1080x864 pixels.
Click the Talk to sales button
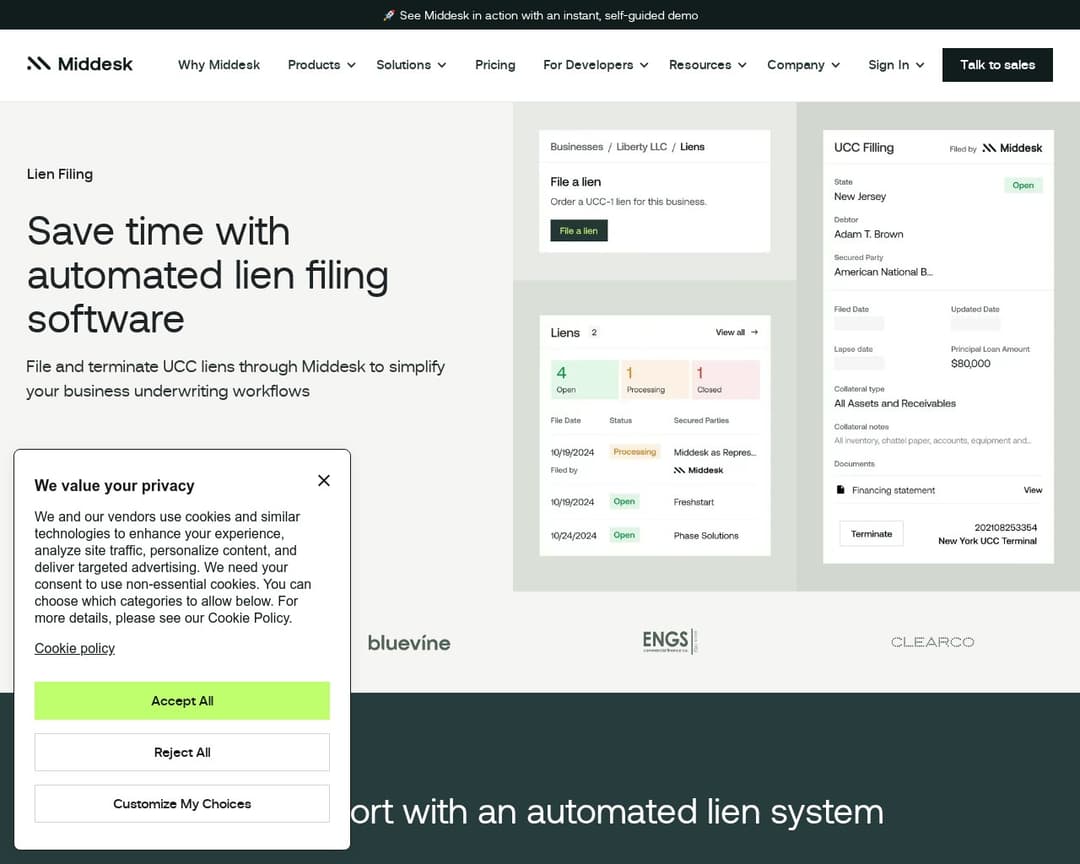[997, 65]
